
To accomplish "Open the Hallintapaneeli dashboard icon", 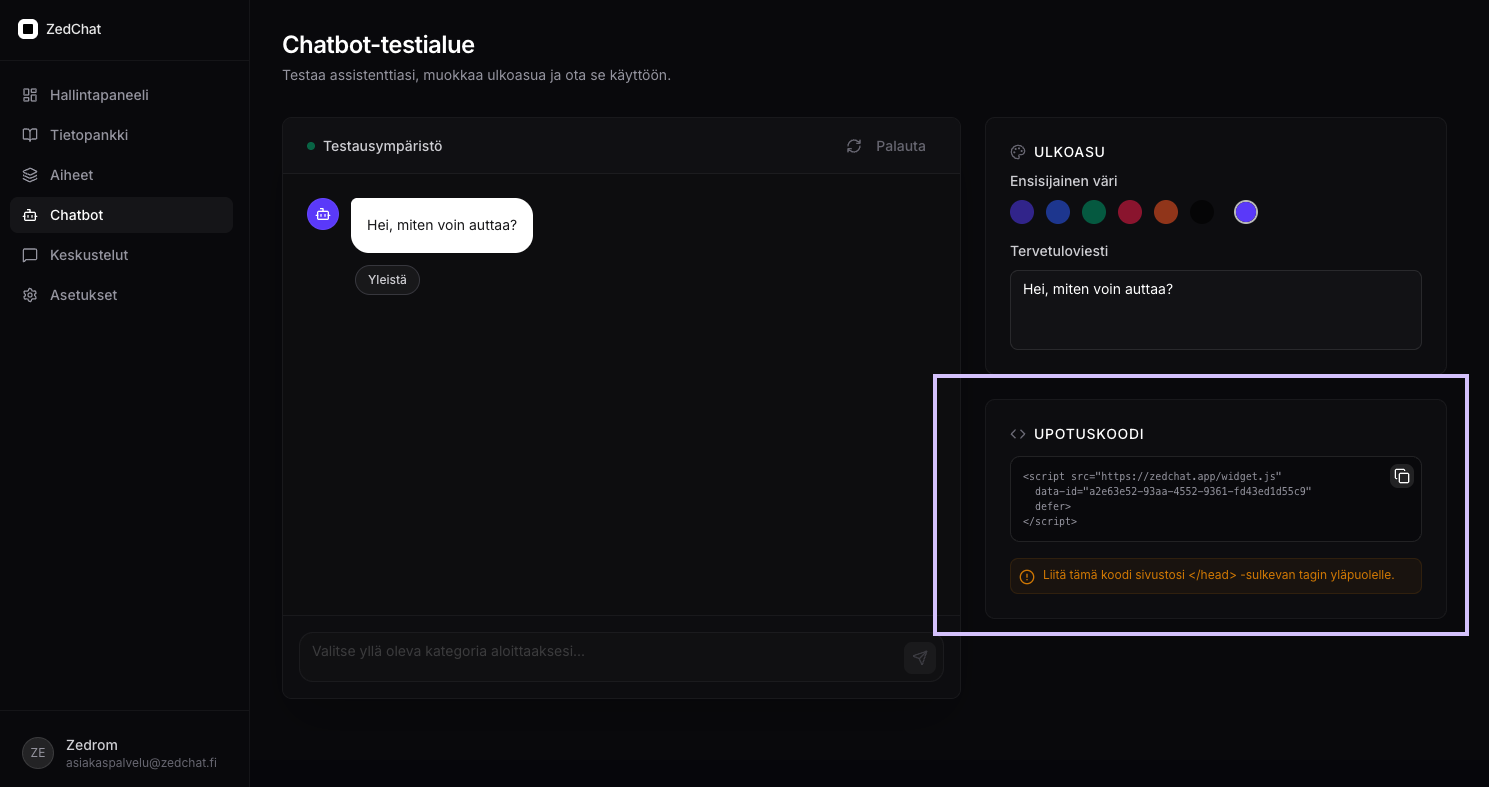I will pos(29,95).
